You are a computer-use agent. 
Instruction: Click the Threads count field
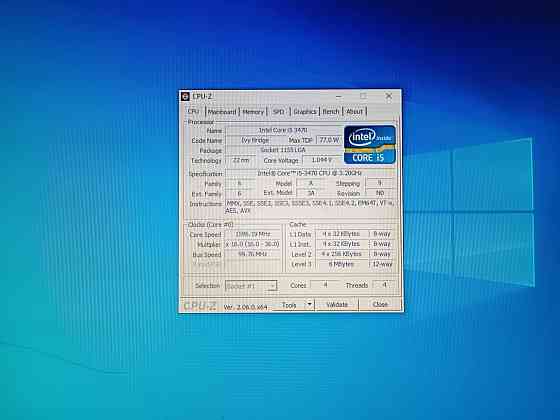click(x=384, y=285)
